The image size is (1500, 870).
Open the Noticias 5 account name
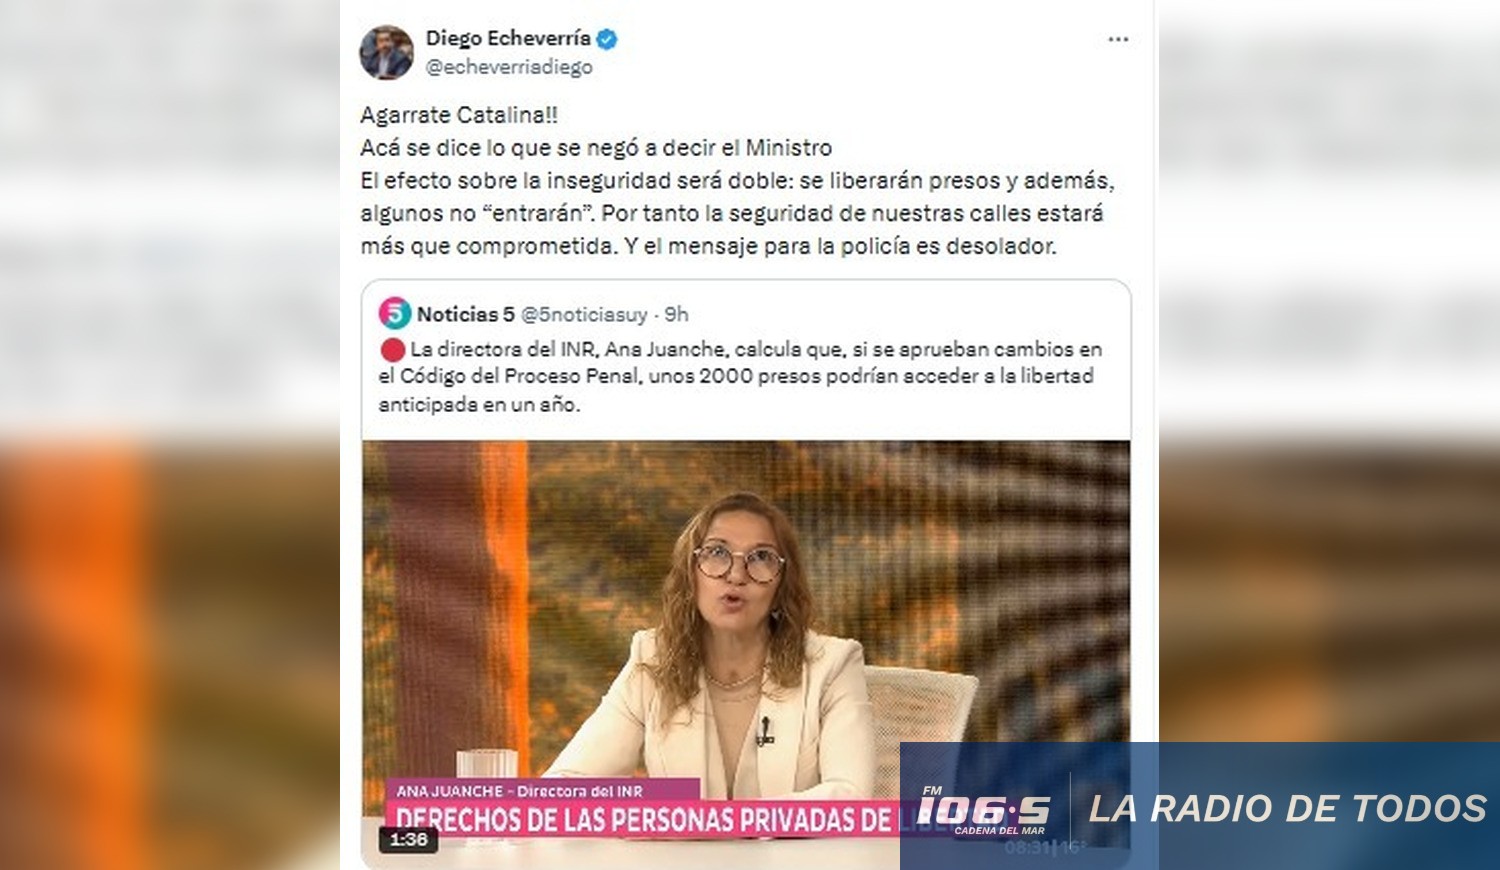(x=466, y=314)
